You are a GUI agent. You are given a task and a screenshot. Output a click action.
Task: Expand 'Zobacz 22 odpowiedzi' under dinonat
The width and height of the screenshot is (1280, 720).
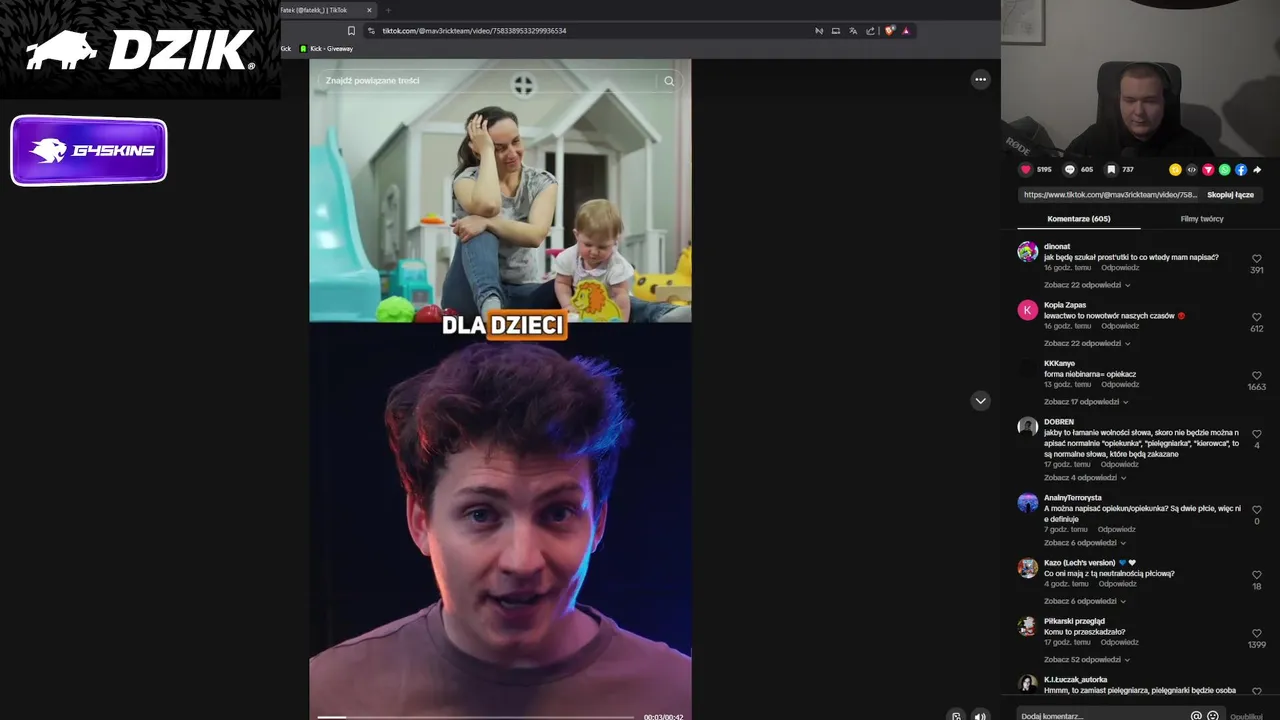[x=1087, y=285]
